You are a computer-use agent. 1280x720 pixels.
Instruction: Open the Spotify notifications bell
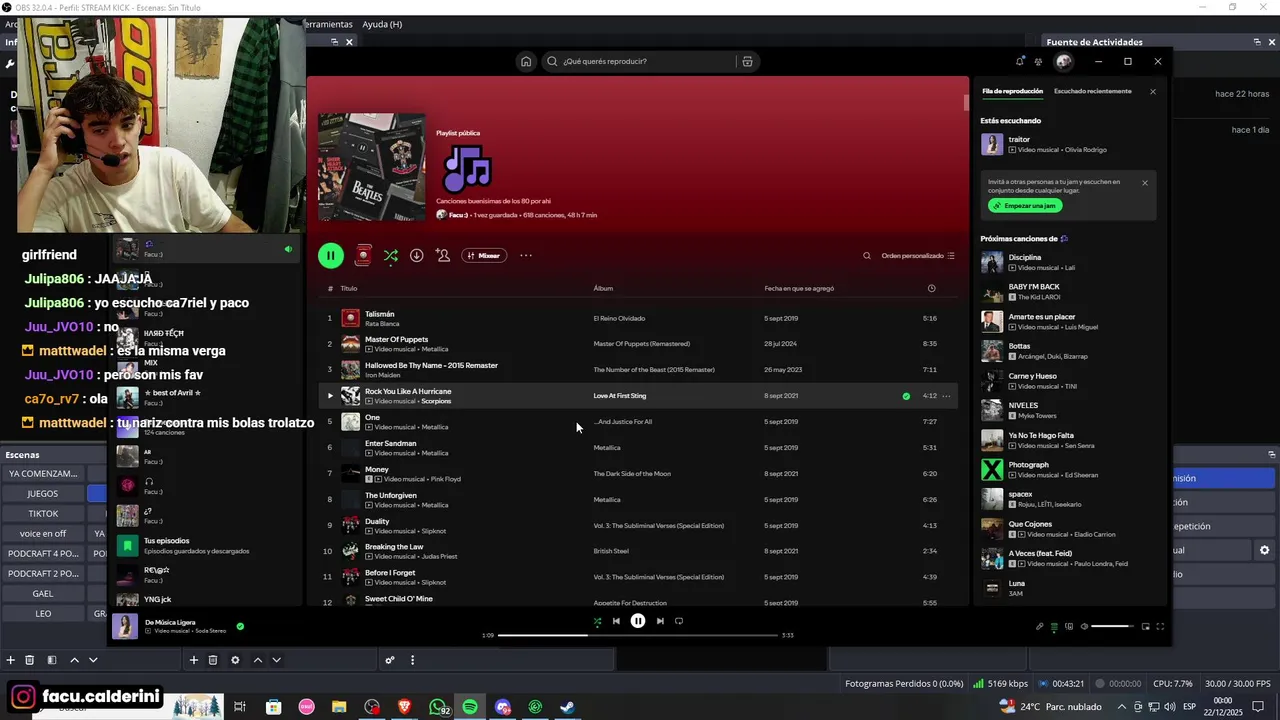[x=1020, y=61]
